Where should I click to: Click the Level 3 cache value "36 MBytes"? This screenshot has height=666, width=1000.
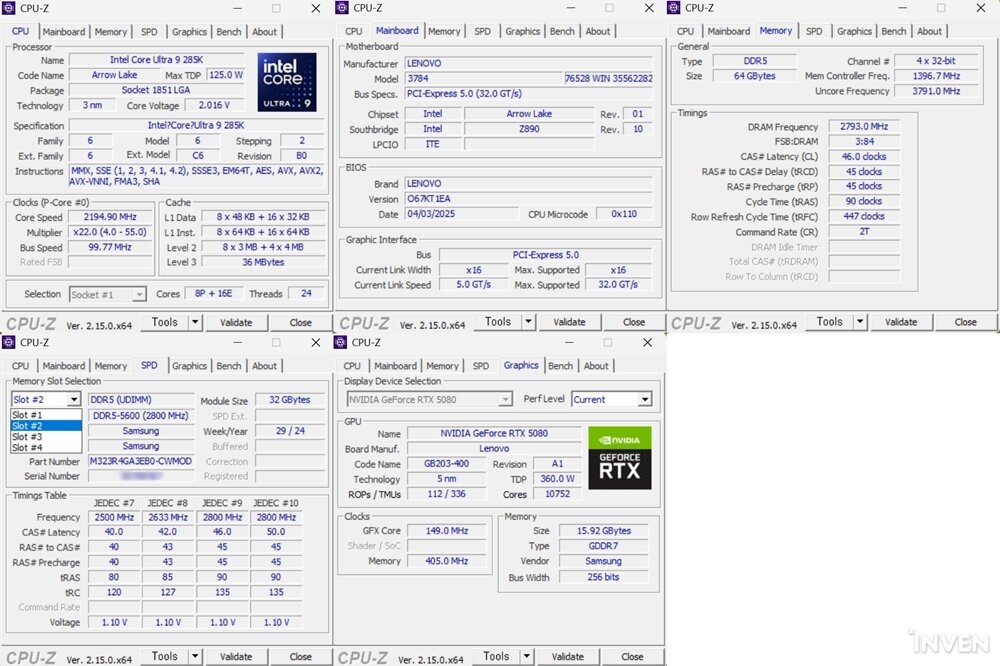coord(263,262)
